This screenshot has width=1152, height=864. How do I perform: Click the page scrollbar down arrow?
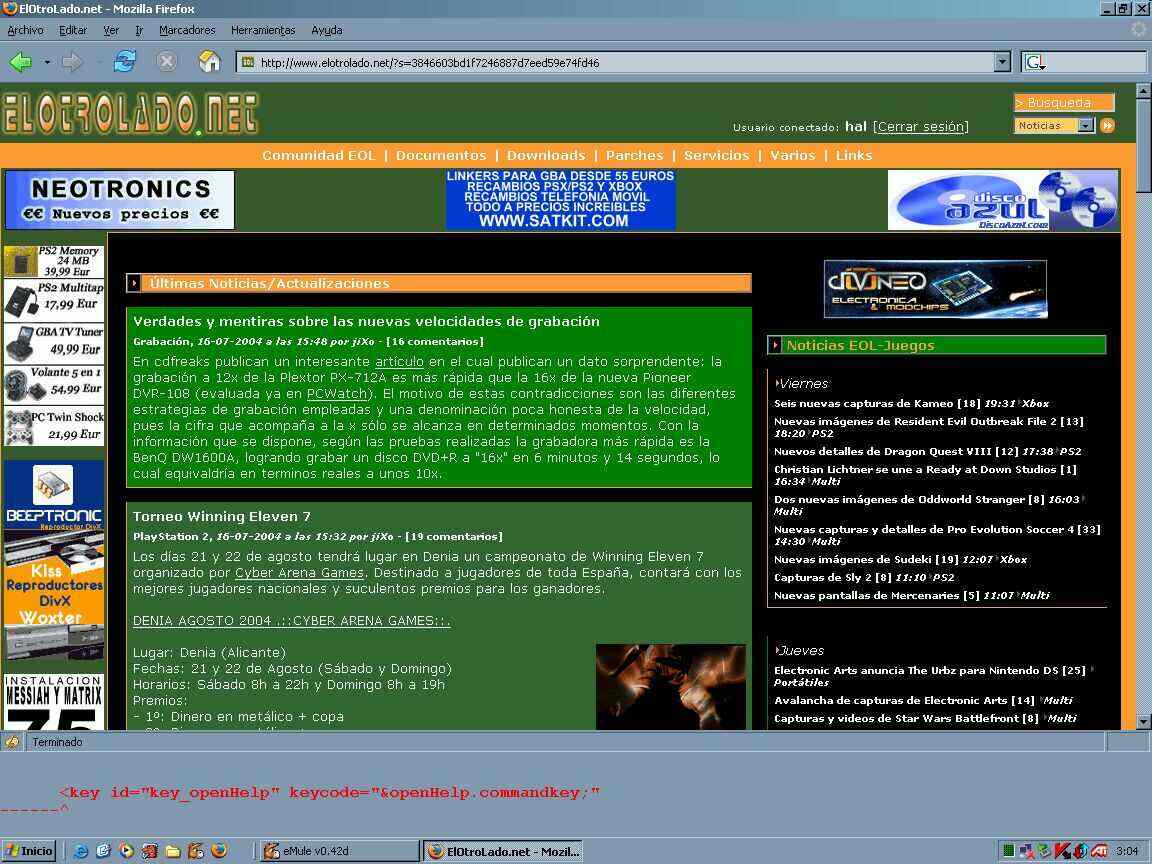point(1142,721)
